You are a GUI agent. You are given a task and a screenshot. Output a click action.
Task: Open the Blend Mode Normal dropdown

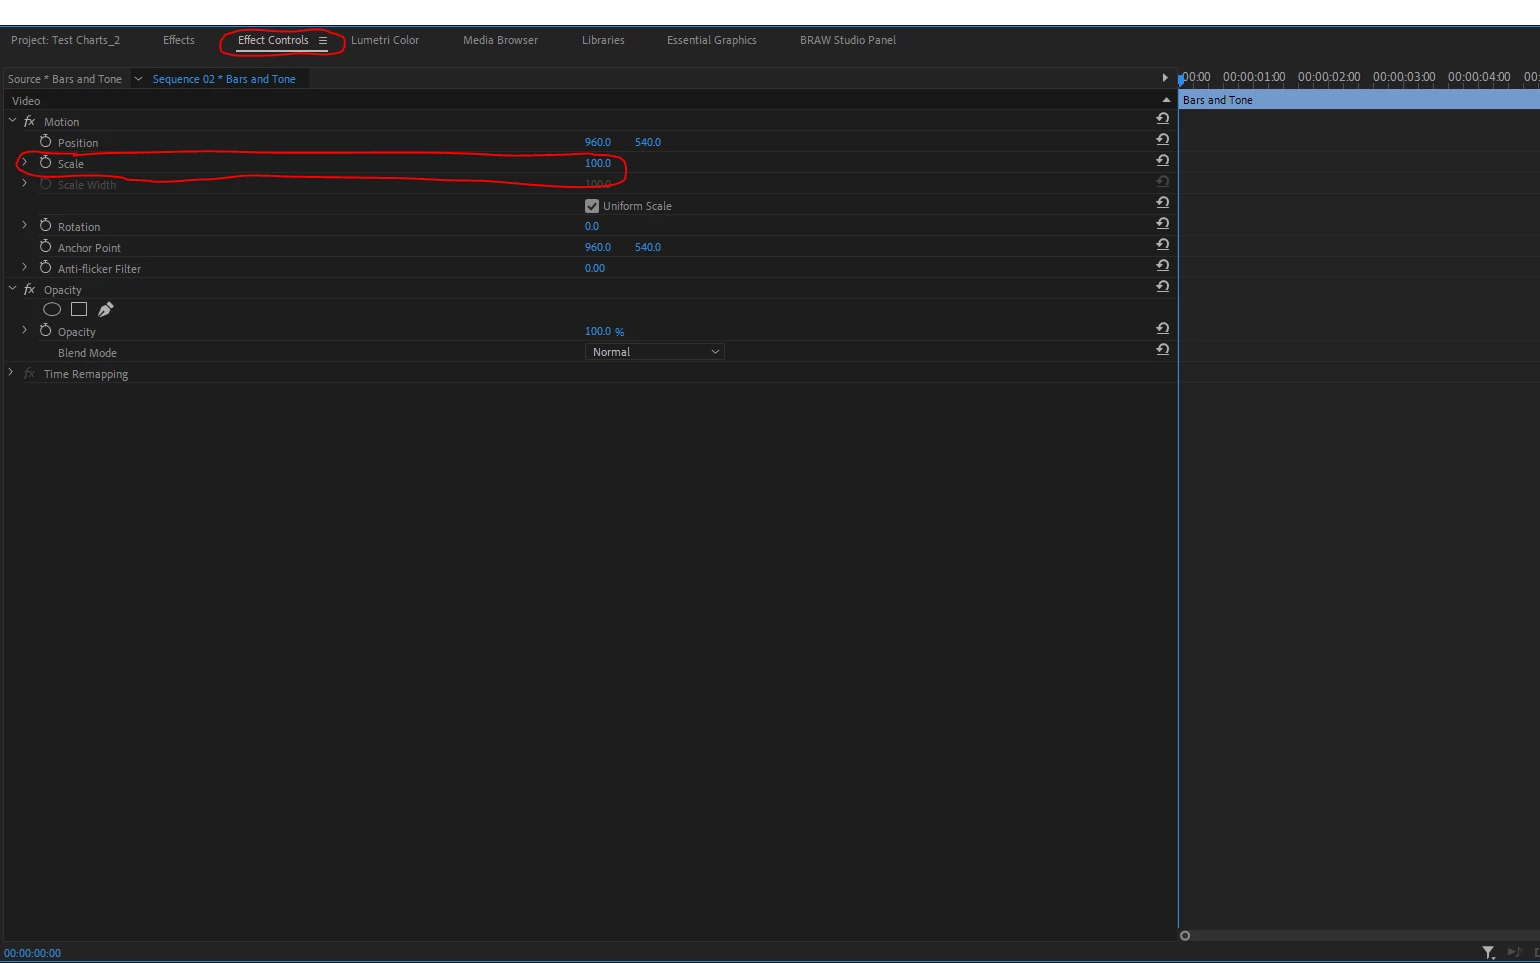(655, 352)
